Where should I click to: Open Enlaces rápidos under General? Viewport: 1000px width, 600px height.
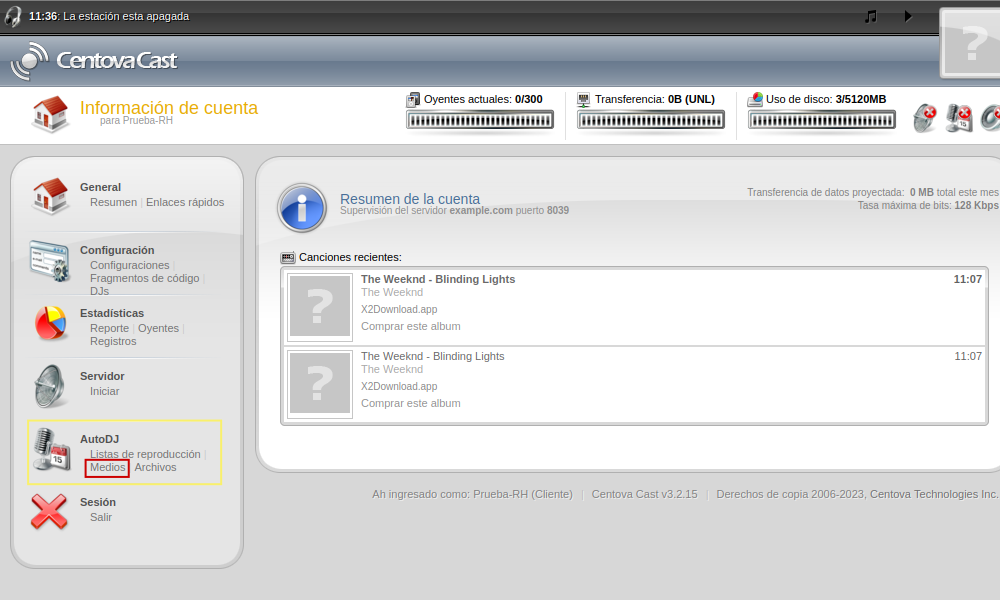pos(185,202)
